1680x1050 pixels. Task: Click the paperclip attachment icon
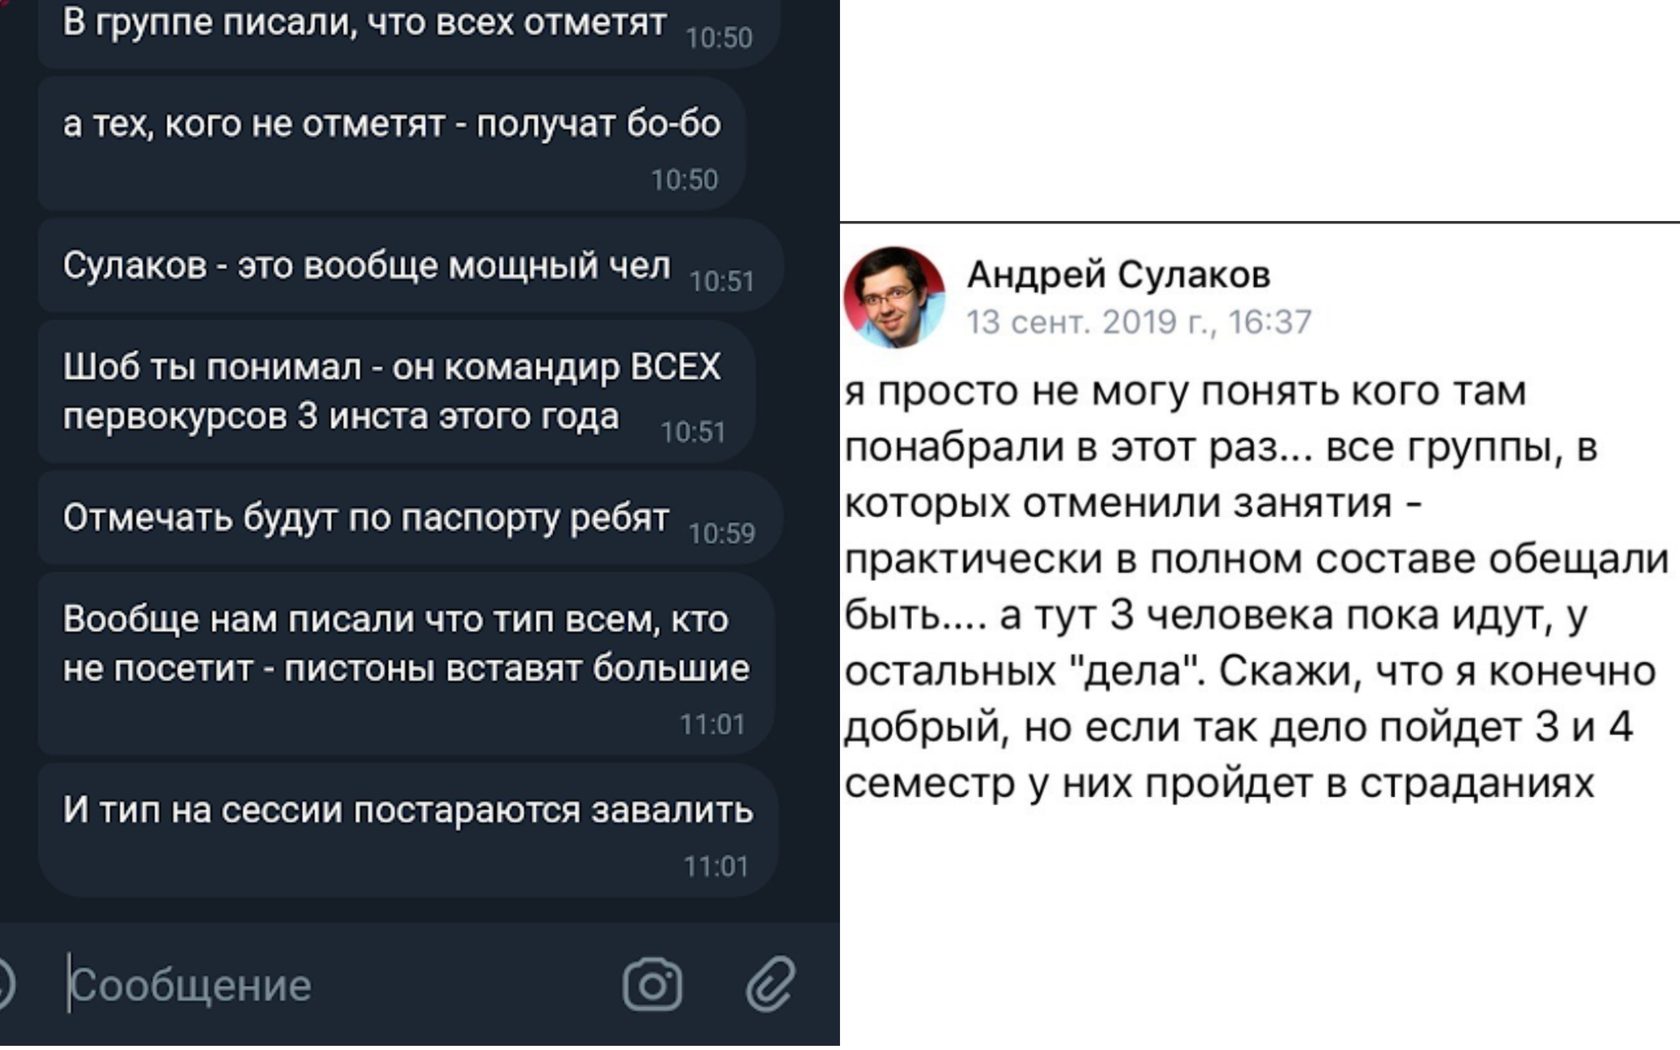[770, 985]
